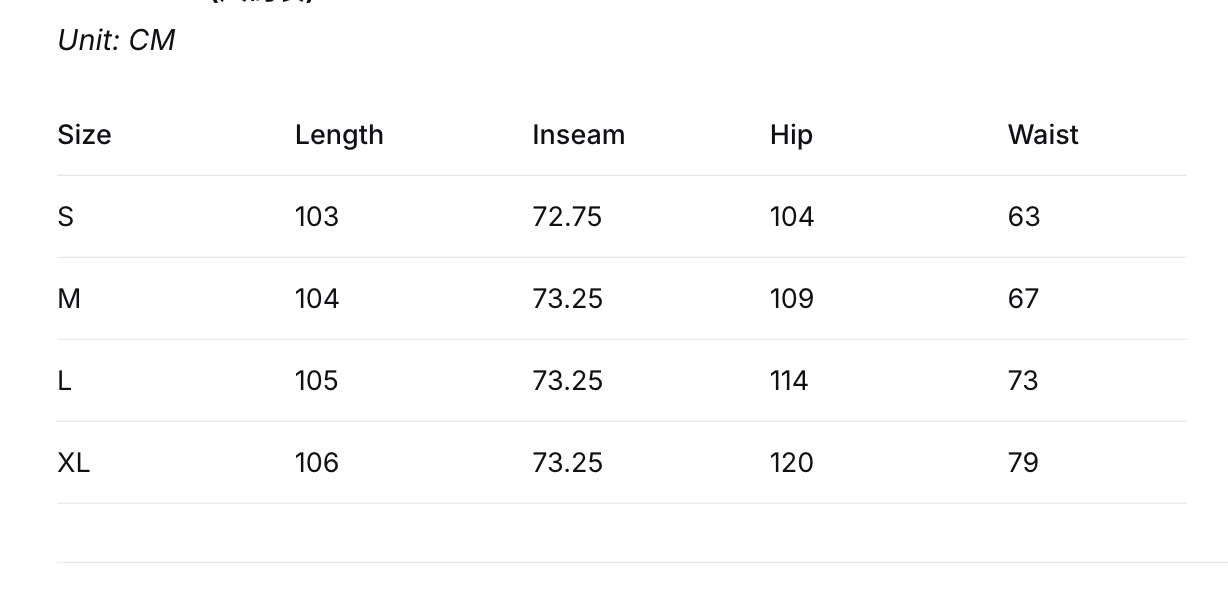
Task: Select the M size row label
Action: coord(69,299)
